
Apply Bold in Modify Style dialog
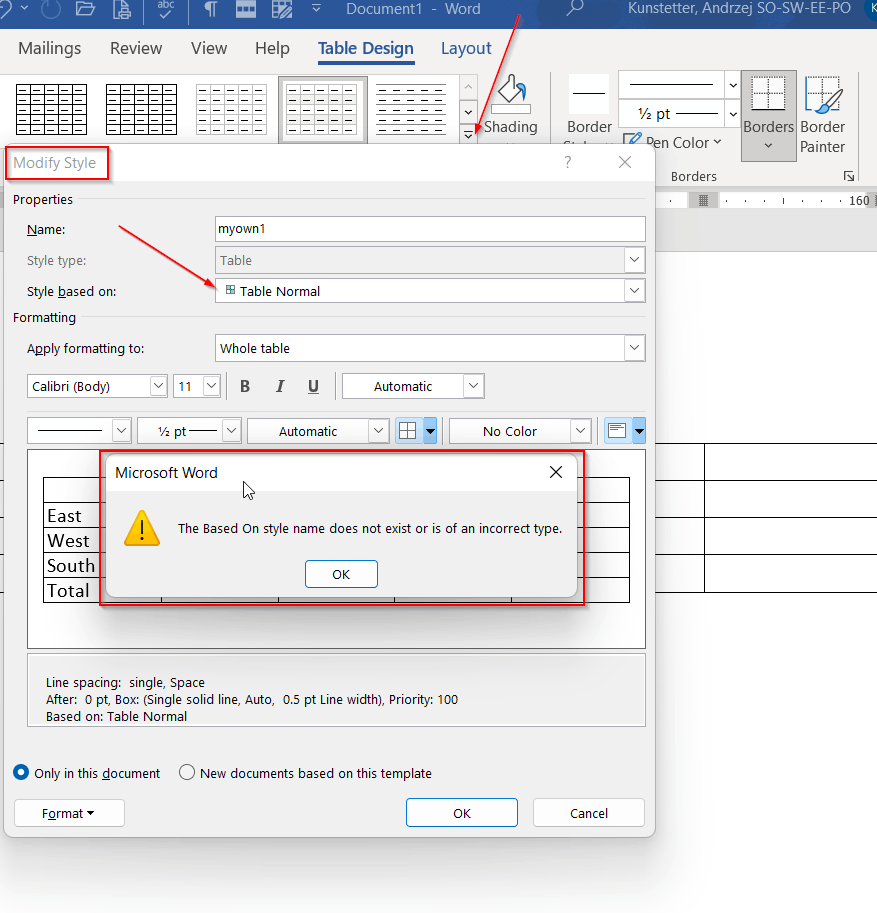pos(245,386)
